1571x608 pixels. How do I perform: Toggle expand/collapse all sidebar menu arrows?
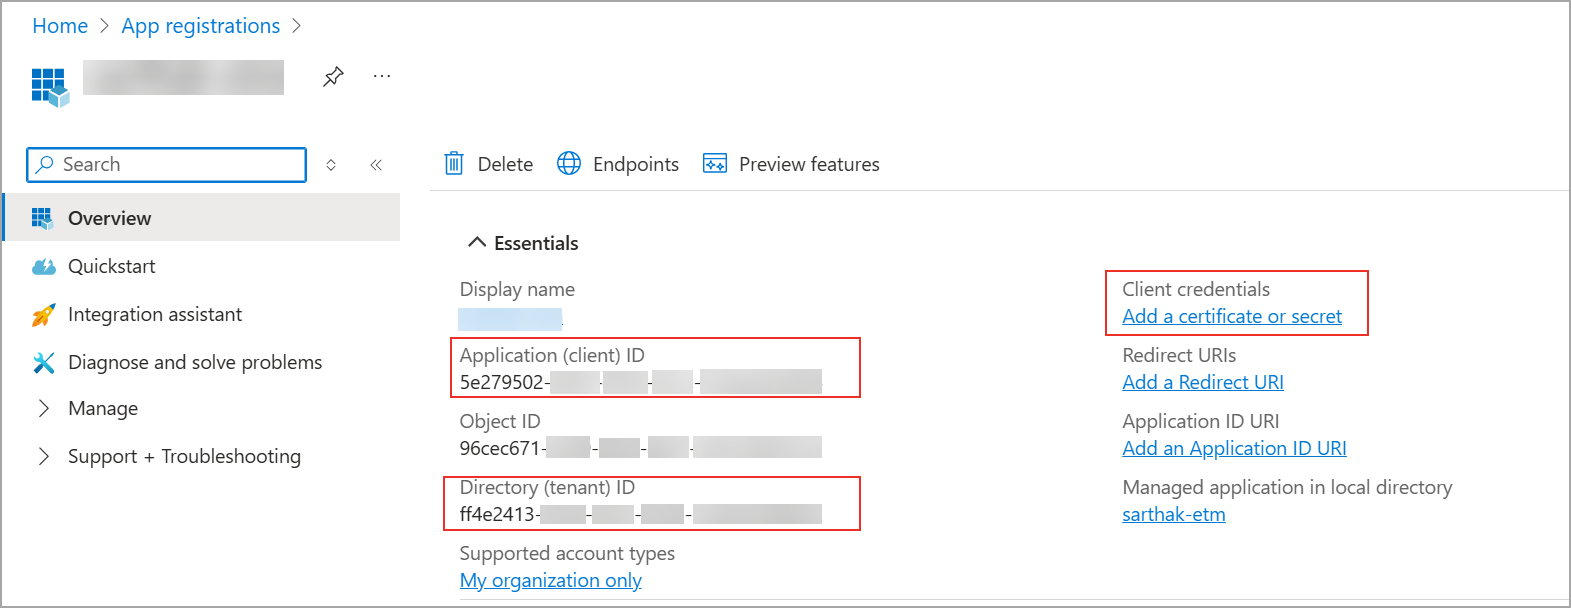point(331,165)
